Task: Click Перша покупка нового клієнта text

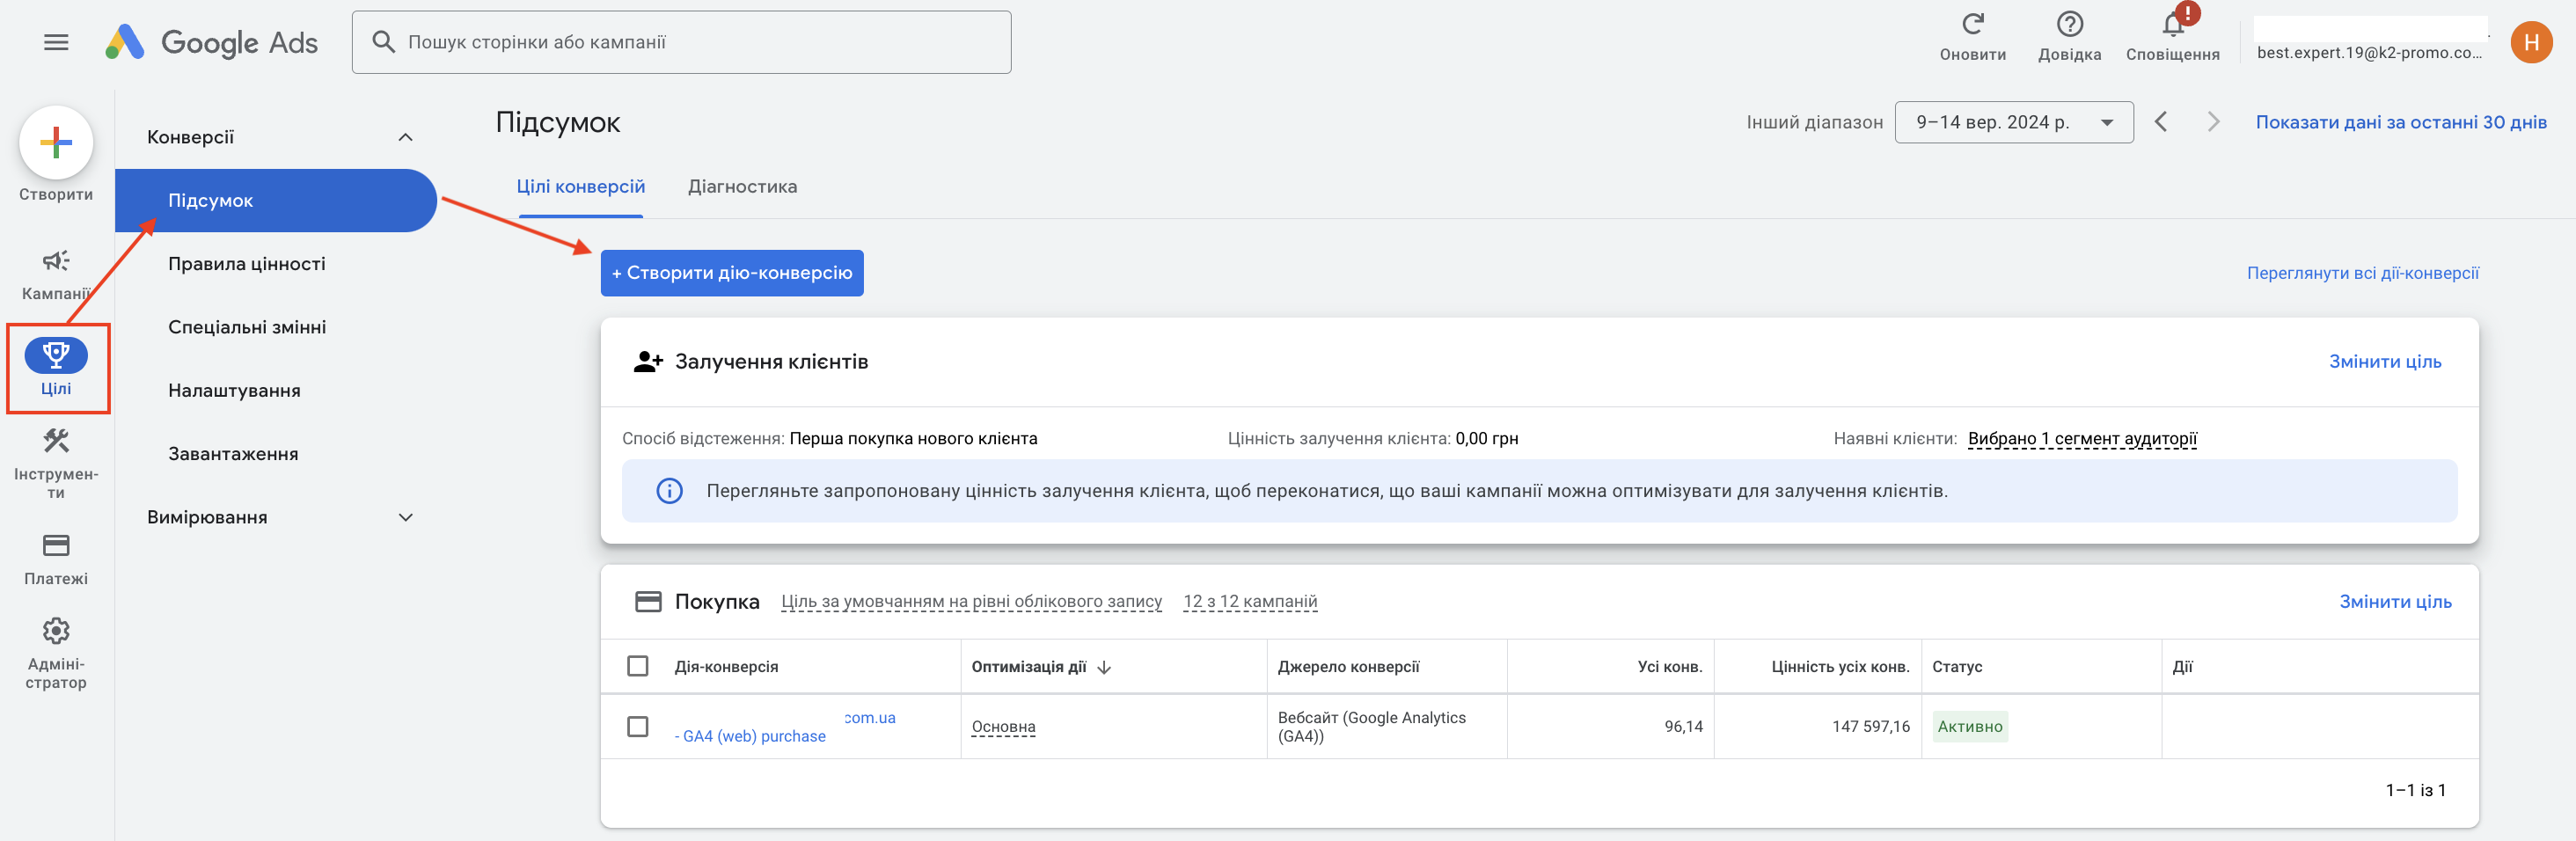Action: 913,439
